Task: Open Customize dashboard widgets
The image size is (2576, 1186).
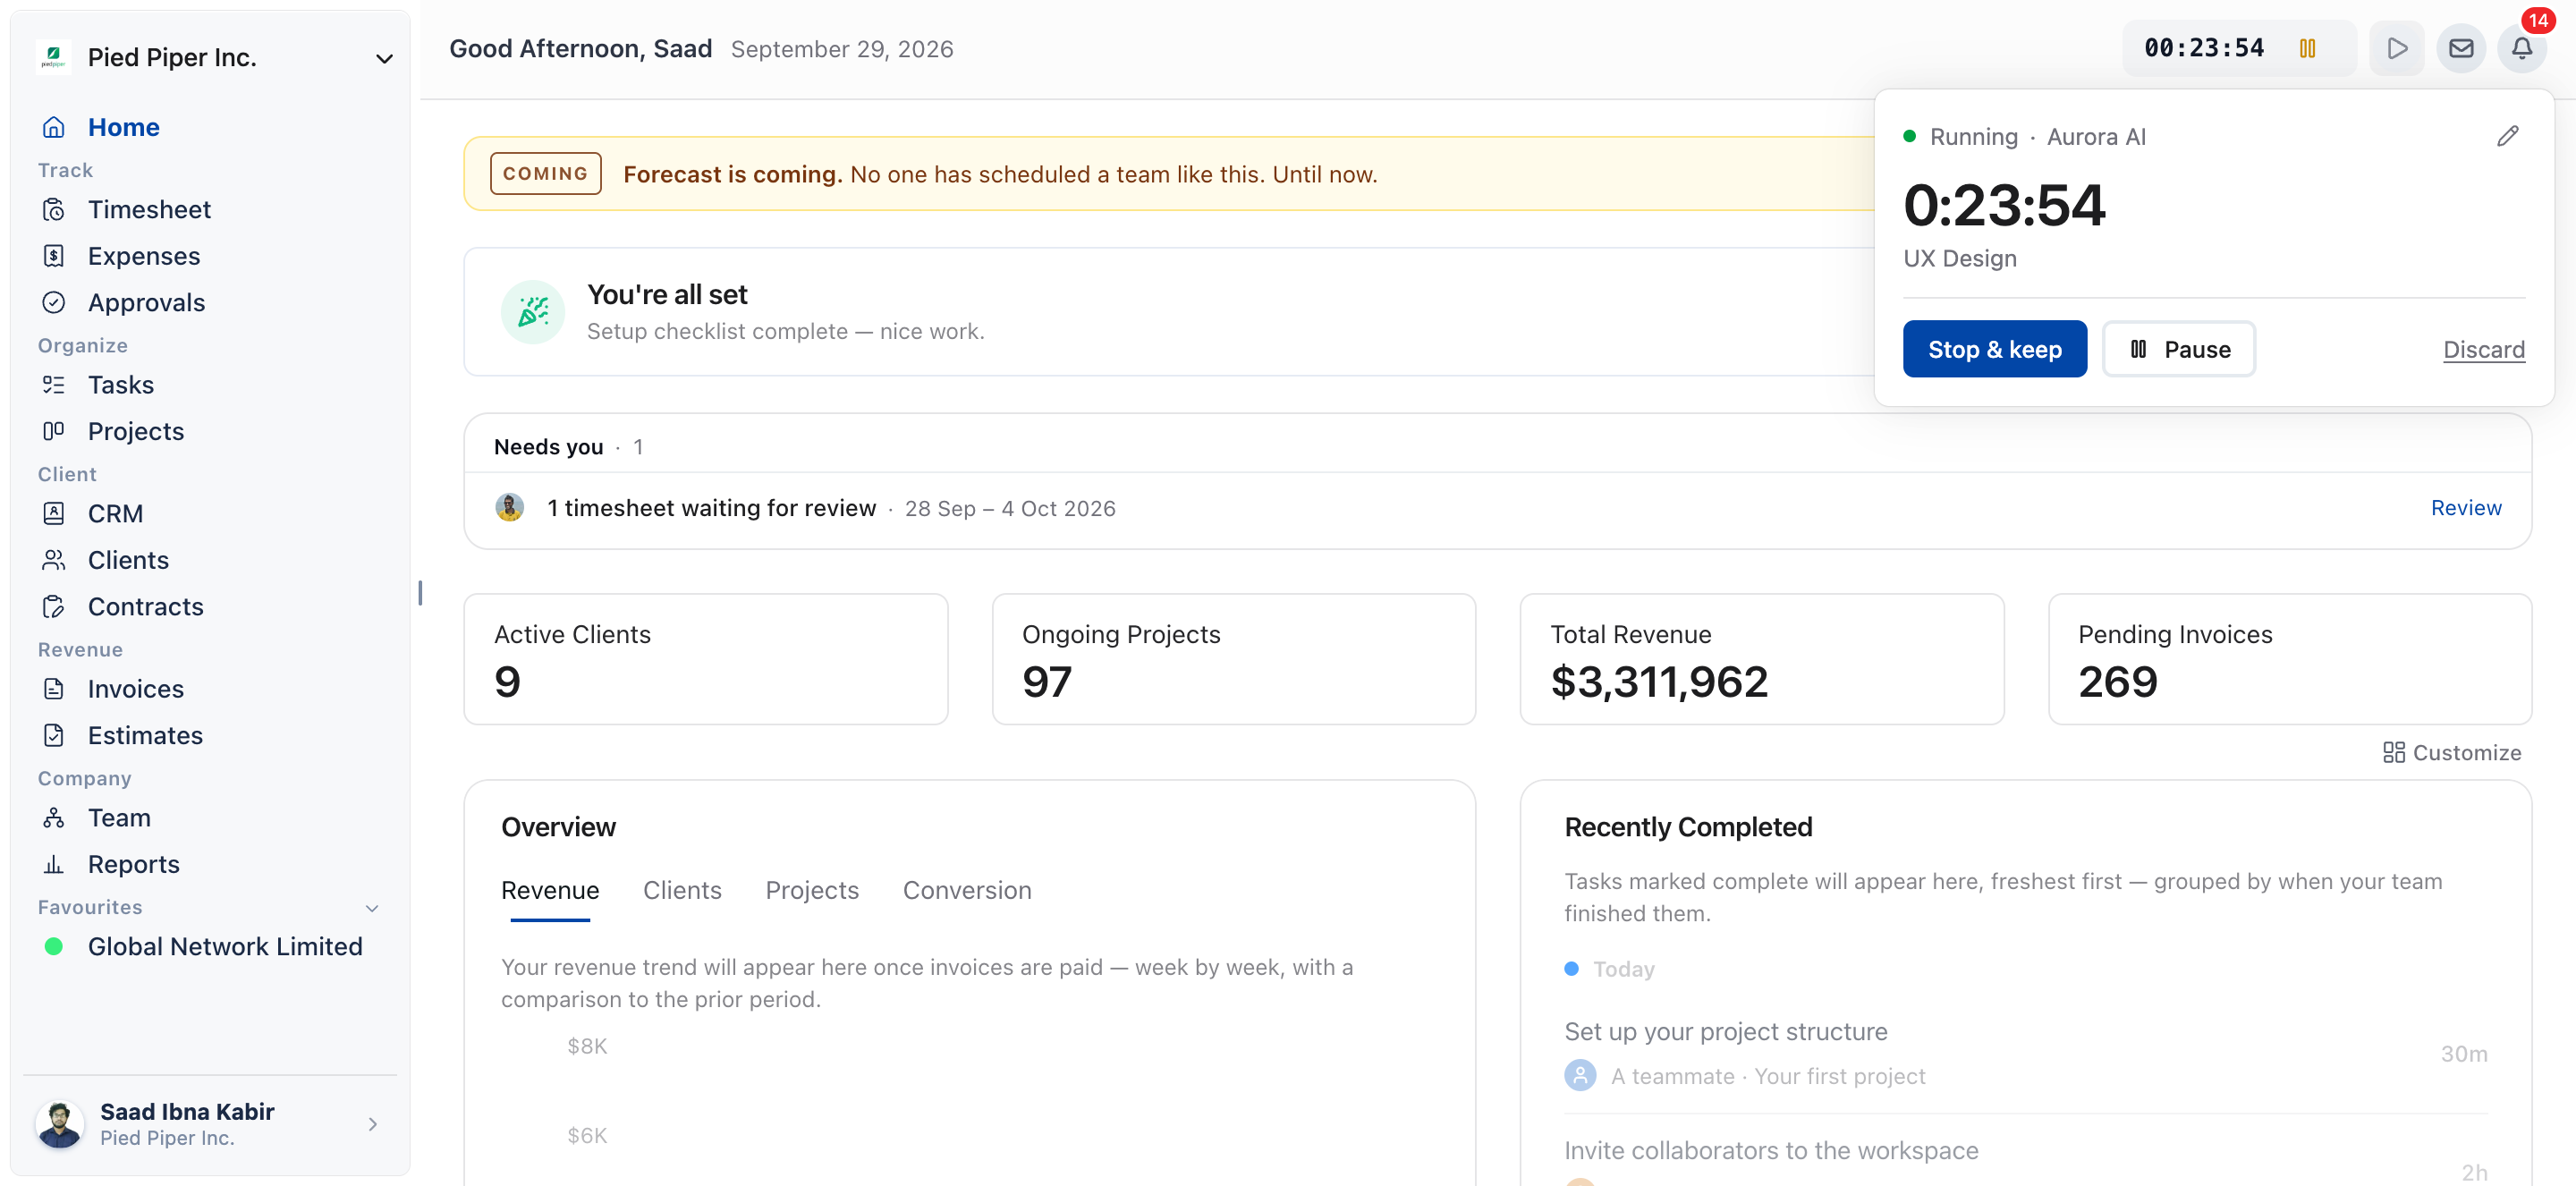Action: (2451, 752)
